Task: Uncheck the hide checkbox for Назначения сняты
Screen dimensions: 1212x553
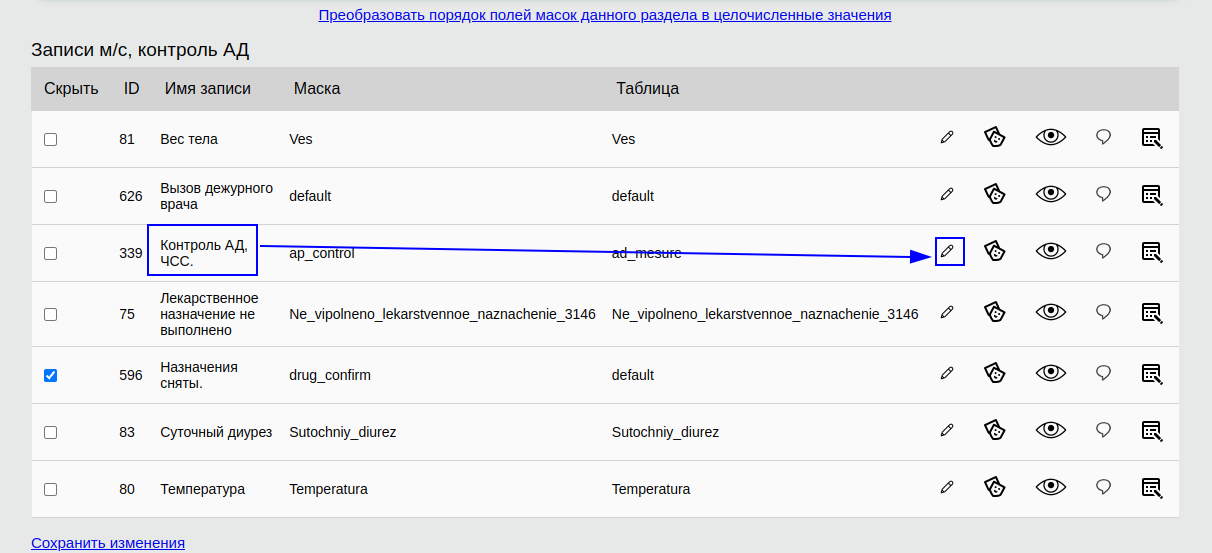Action: [x=51, y=375]
